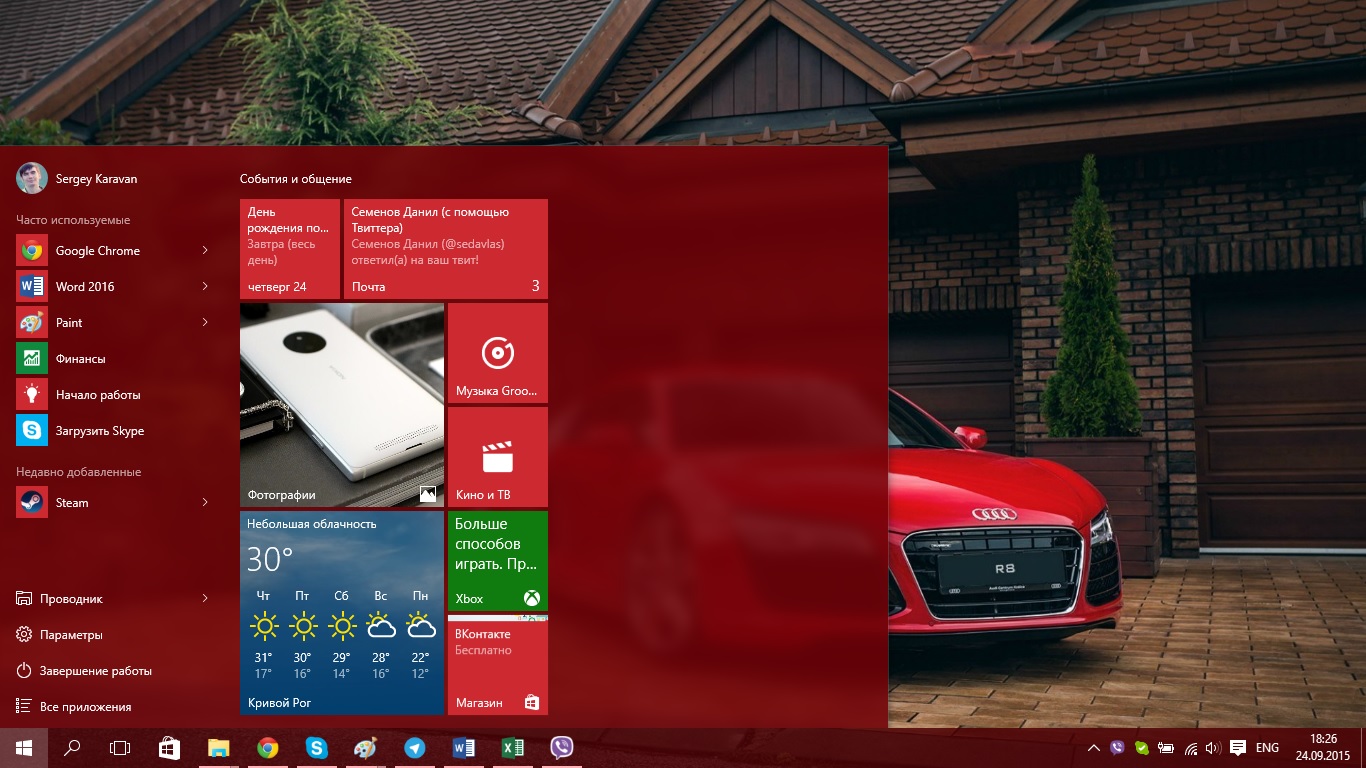Expand Проводник jump list arrow
The image size is (1366, 768).
(x=205, y=599)
